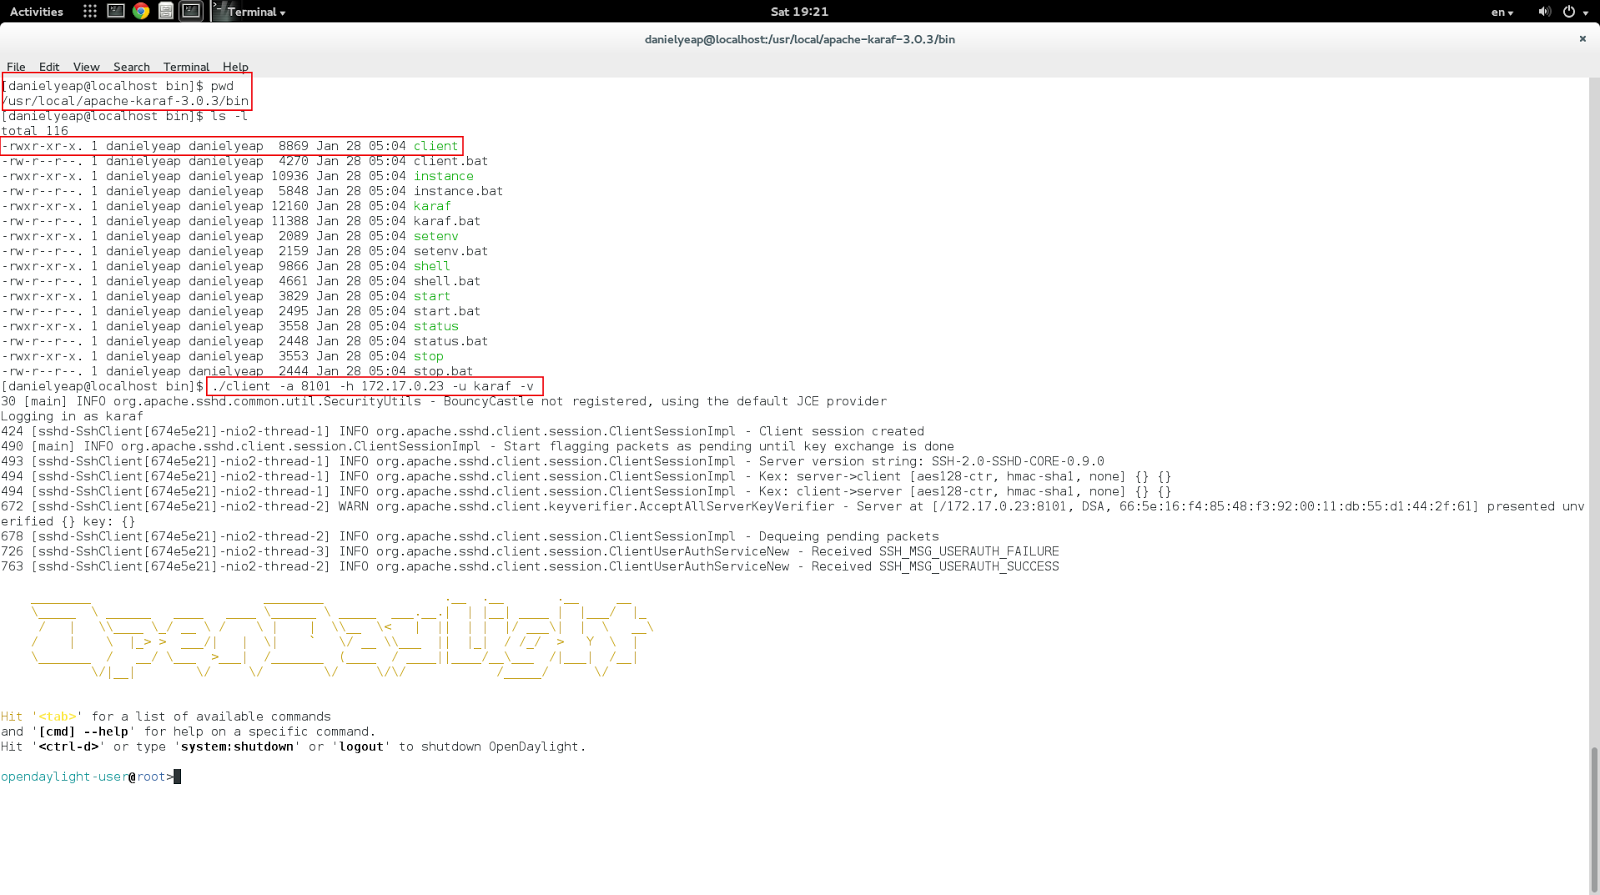Viewport: 1600px width, 895px height.
Task: Click the /usr/local/apache-karaf-3.0.3/bin output line
Action: (x=125, y=101)
